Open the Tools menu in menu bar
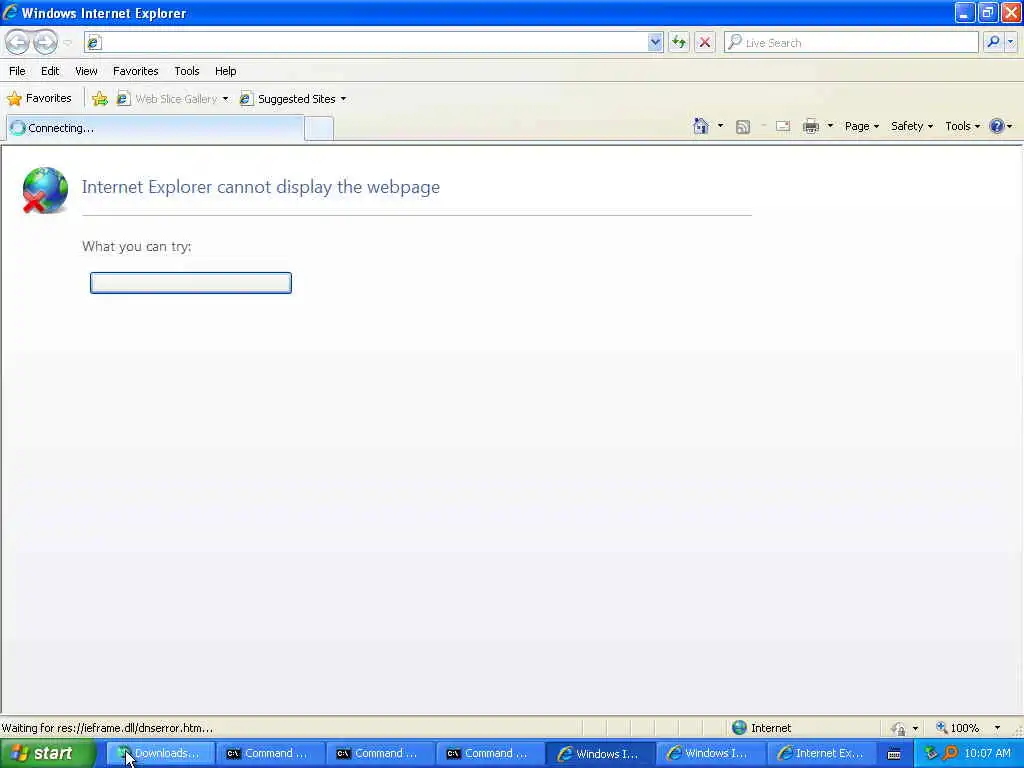This screenshot has height=768, width=1024. click(x=186, y=71)
